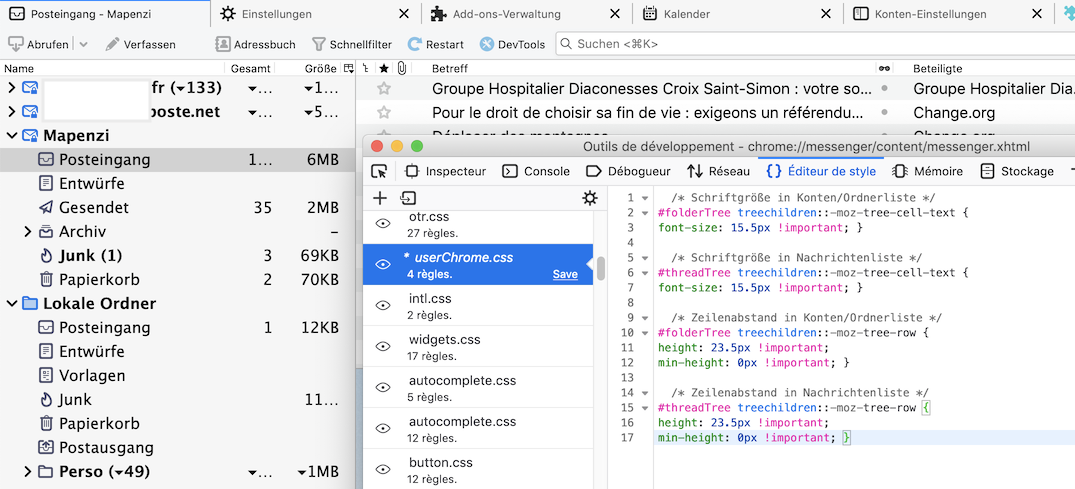Save the userChrome.css stylesheet
This screenshot has width=1075, height=489.
click(565, 274)
